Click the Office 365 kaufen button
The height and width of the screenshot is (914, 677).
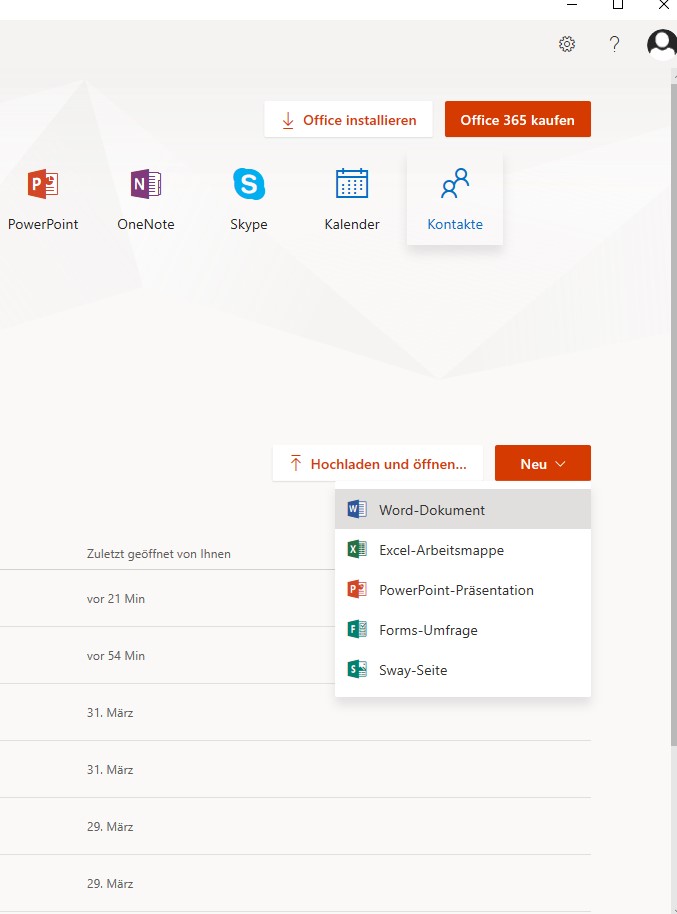518,119
